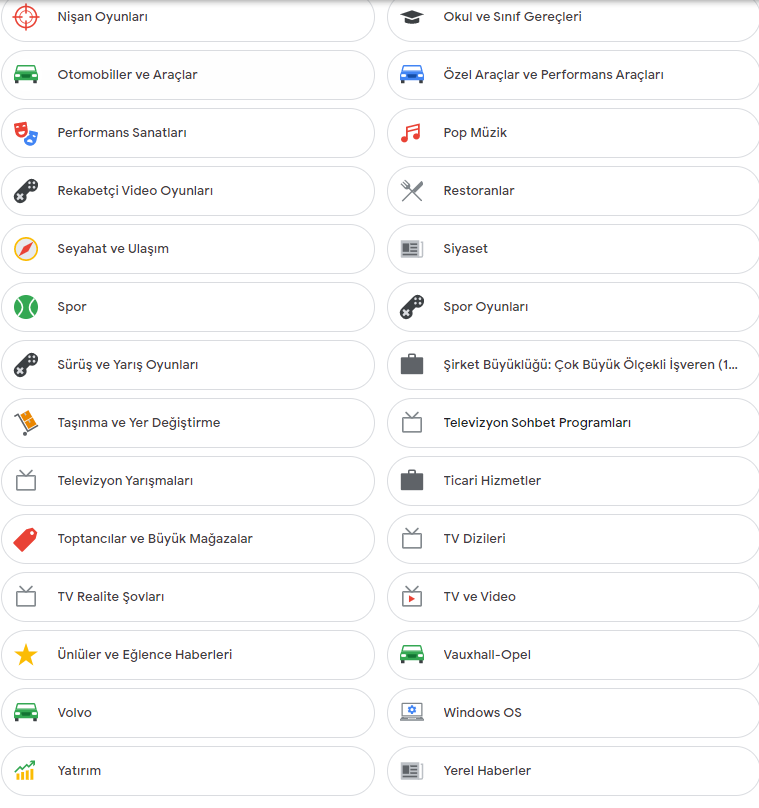Click the fork and knife icon for Restoranlar

pos(412,191)
